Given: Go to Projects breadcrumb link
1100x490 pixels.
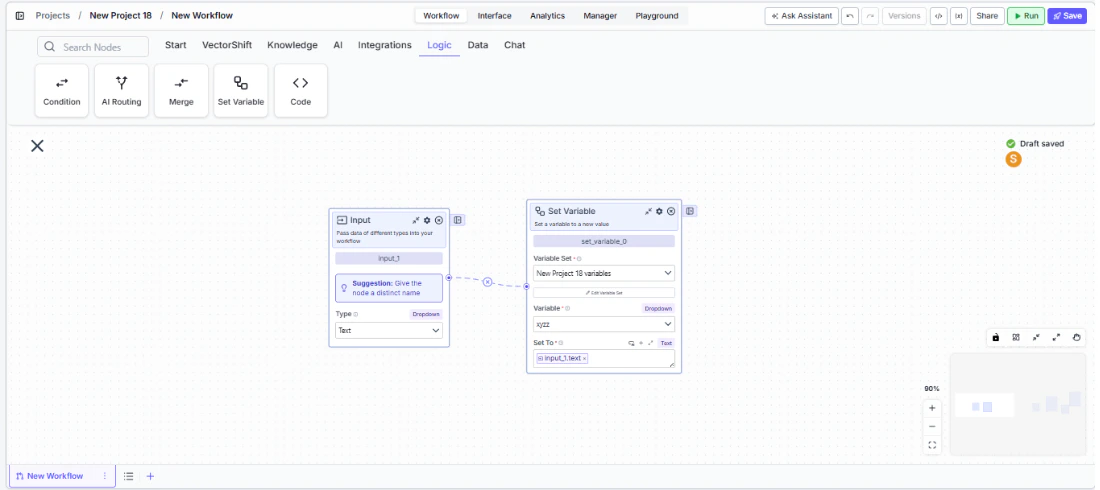Looking at the screenshot, I should tap(53, 15).
